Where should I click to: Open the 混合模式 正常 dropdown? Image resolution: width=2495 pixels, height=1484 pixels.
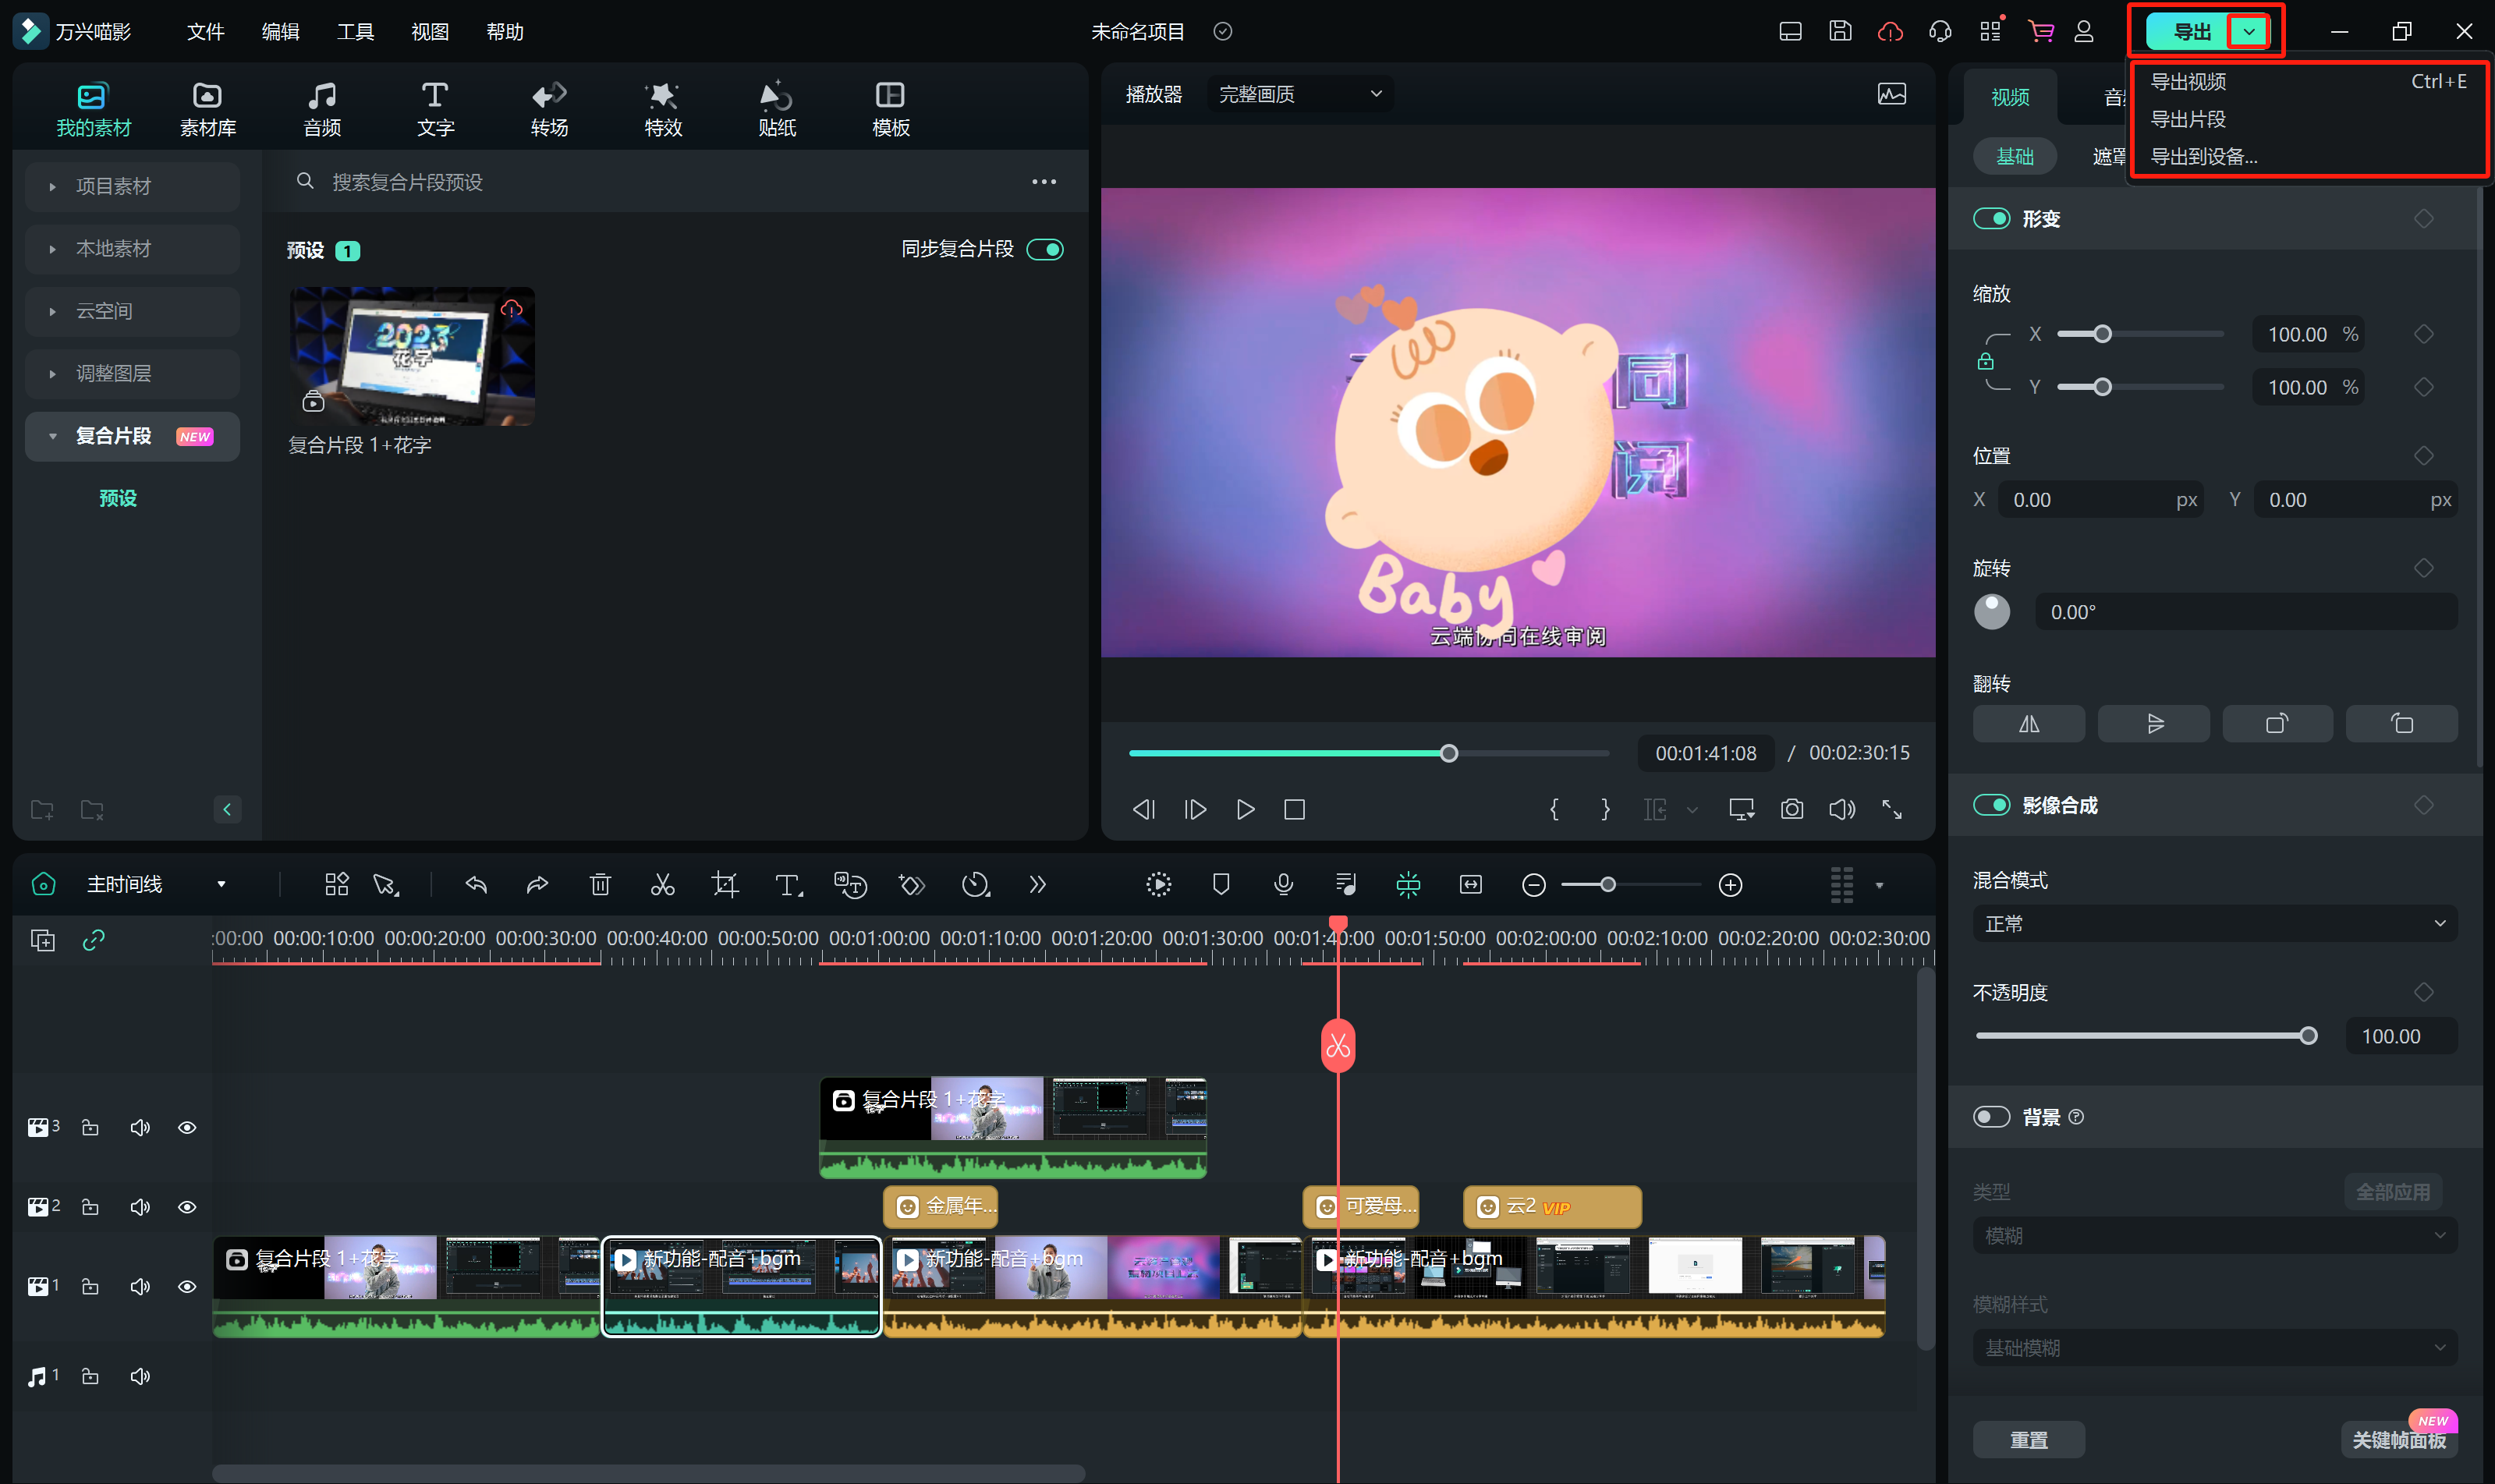[2214, 923]
